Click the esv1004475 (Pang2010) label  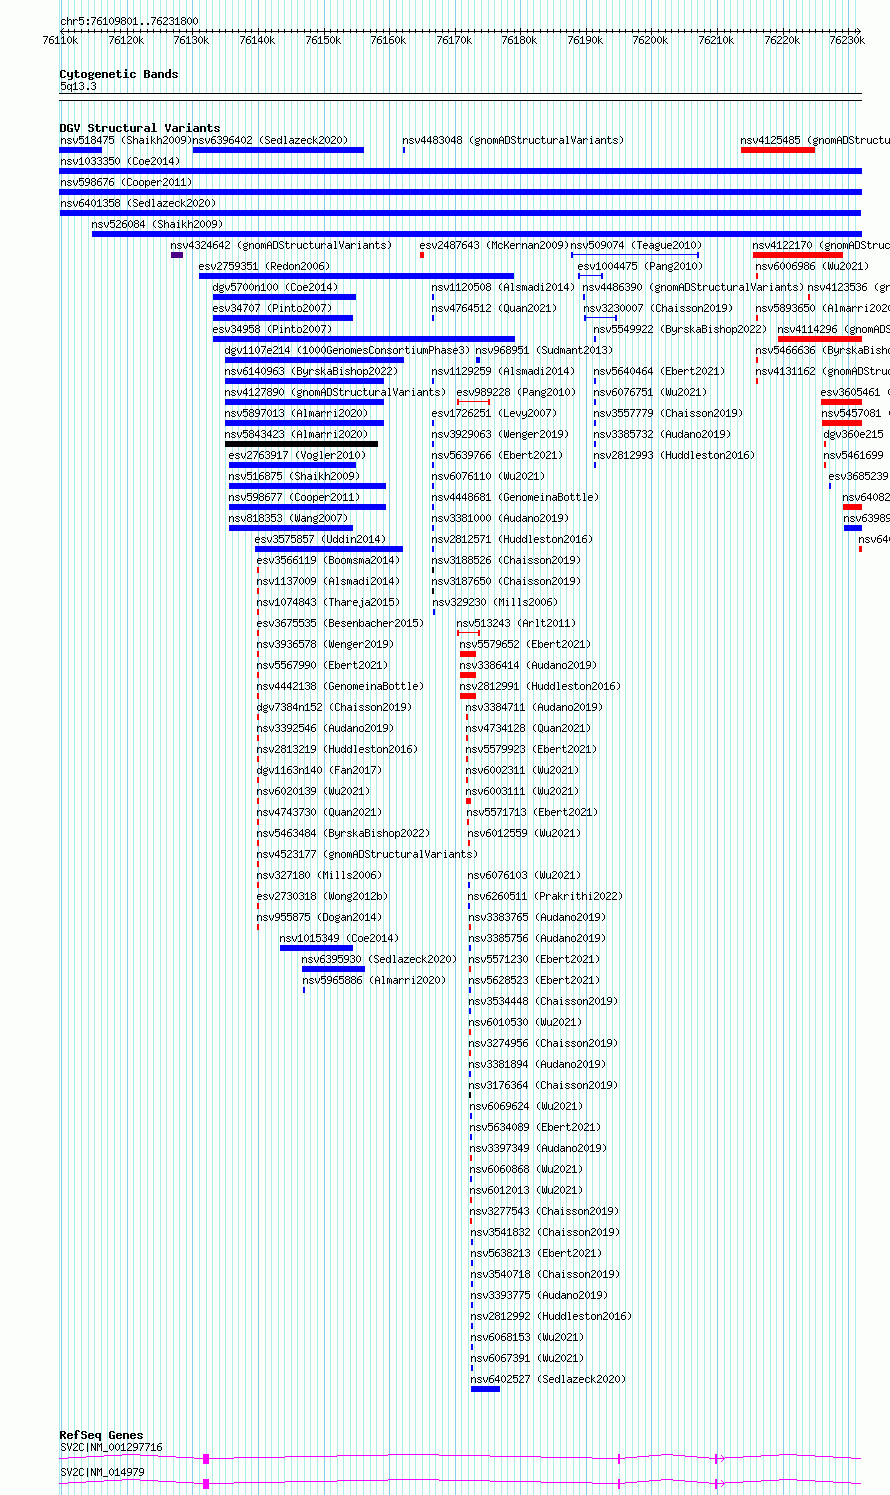[640, 267]
